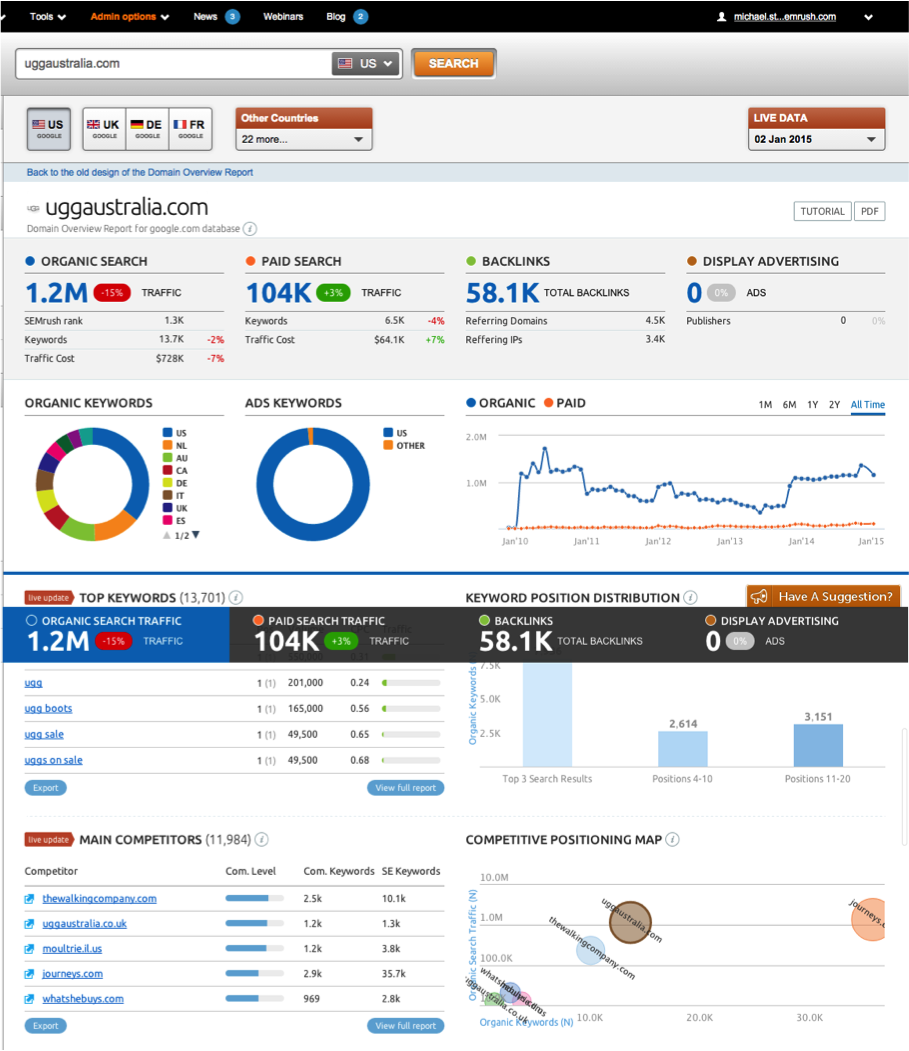Click the domain search input field
The height and width of the screenshot is (1051, 909).
click(174, 64)
